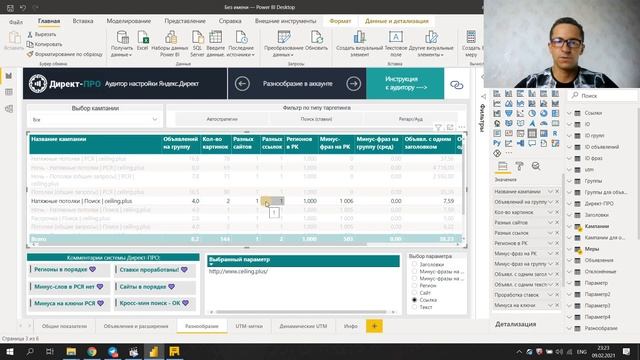Select the Текст radio option
640x360 pixels.
tap(414, 307)
